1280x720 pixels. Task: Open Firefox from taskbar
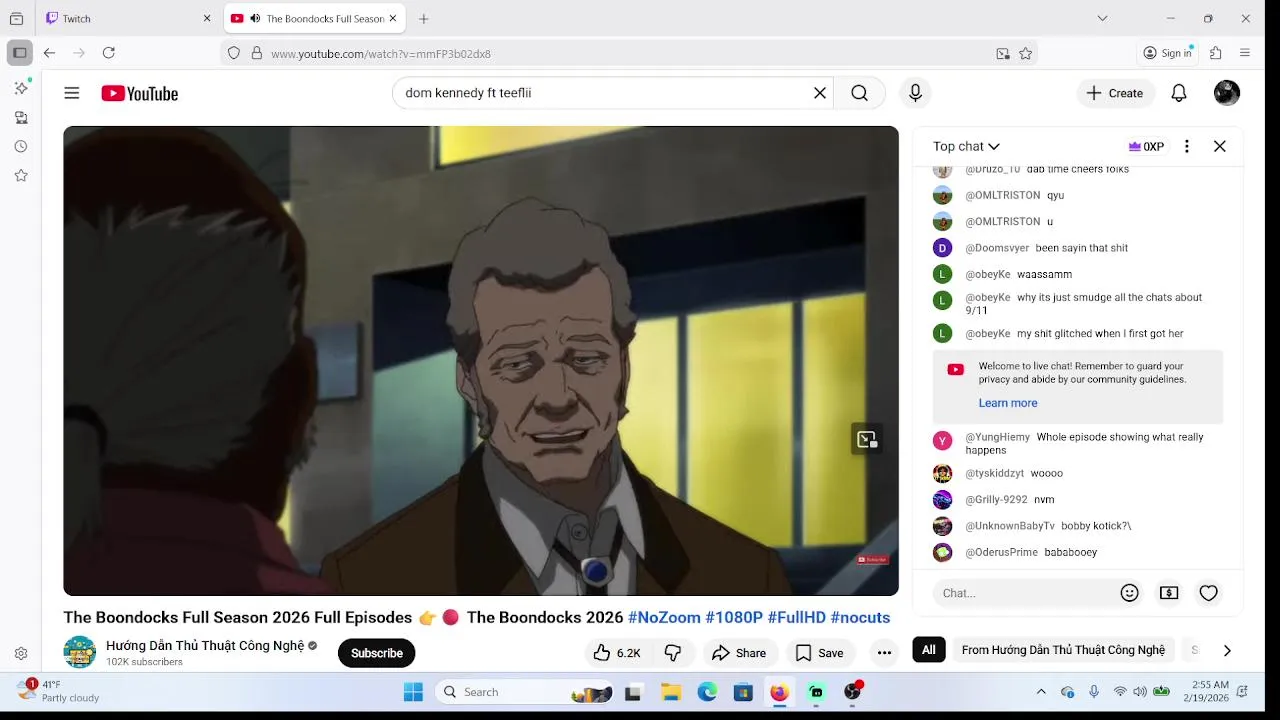779,692
